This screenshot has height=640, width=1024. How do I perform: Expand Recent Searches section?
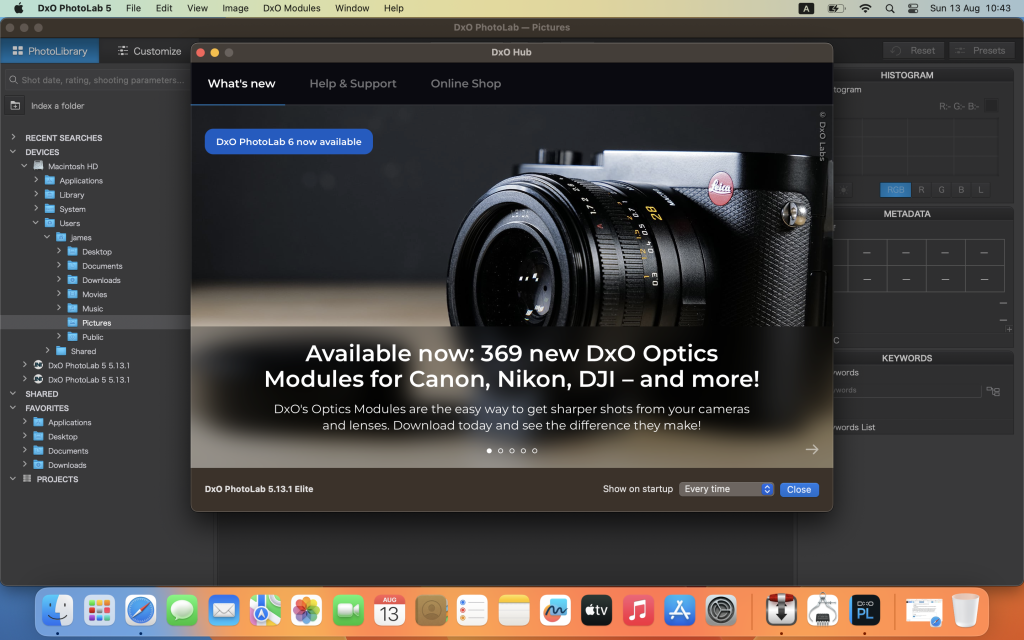point(13,137)
